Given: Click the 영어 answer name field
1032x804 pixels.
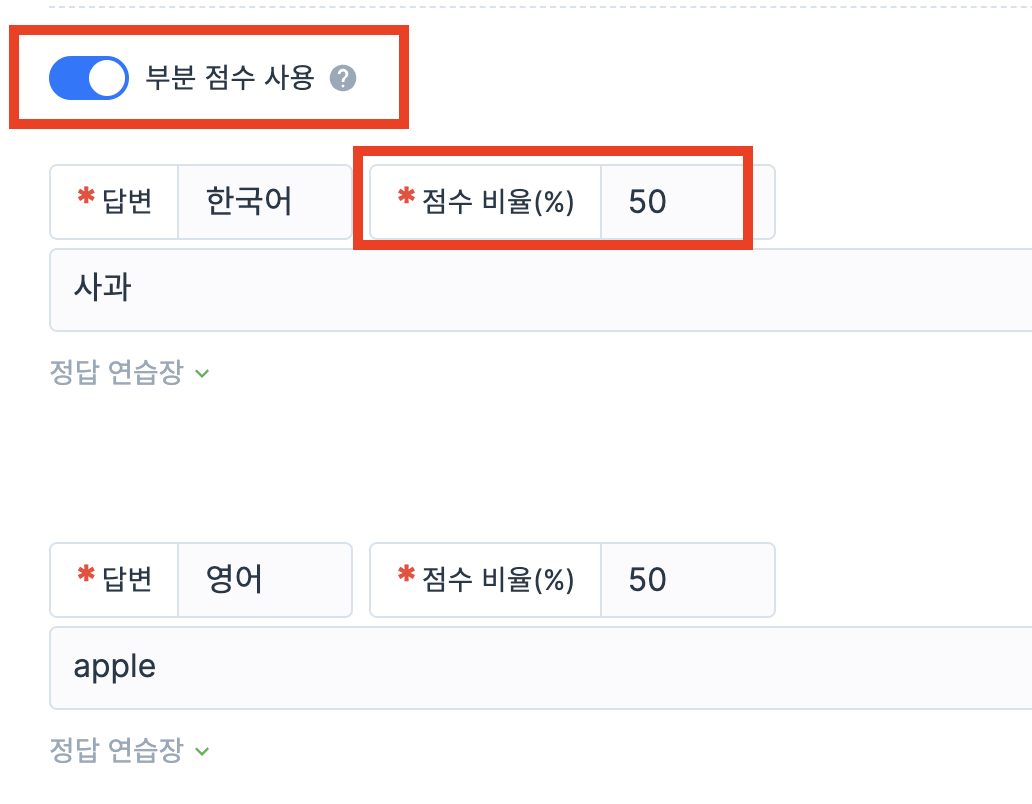Looking at the screenshot, I should coord(264,580).
